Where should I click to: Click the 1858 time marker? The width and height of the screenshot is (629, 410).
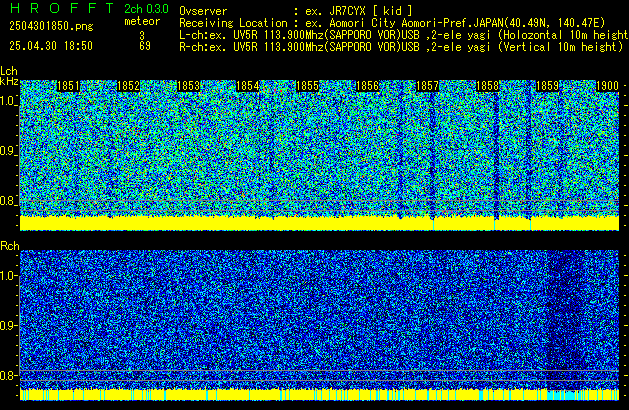point(487,86)
